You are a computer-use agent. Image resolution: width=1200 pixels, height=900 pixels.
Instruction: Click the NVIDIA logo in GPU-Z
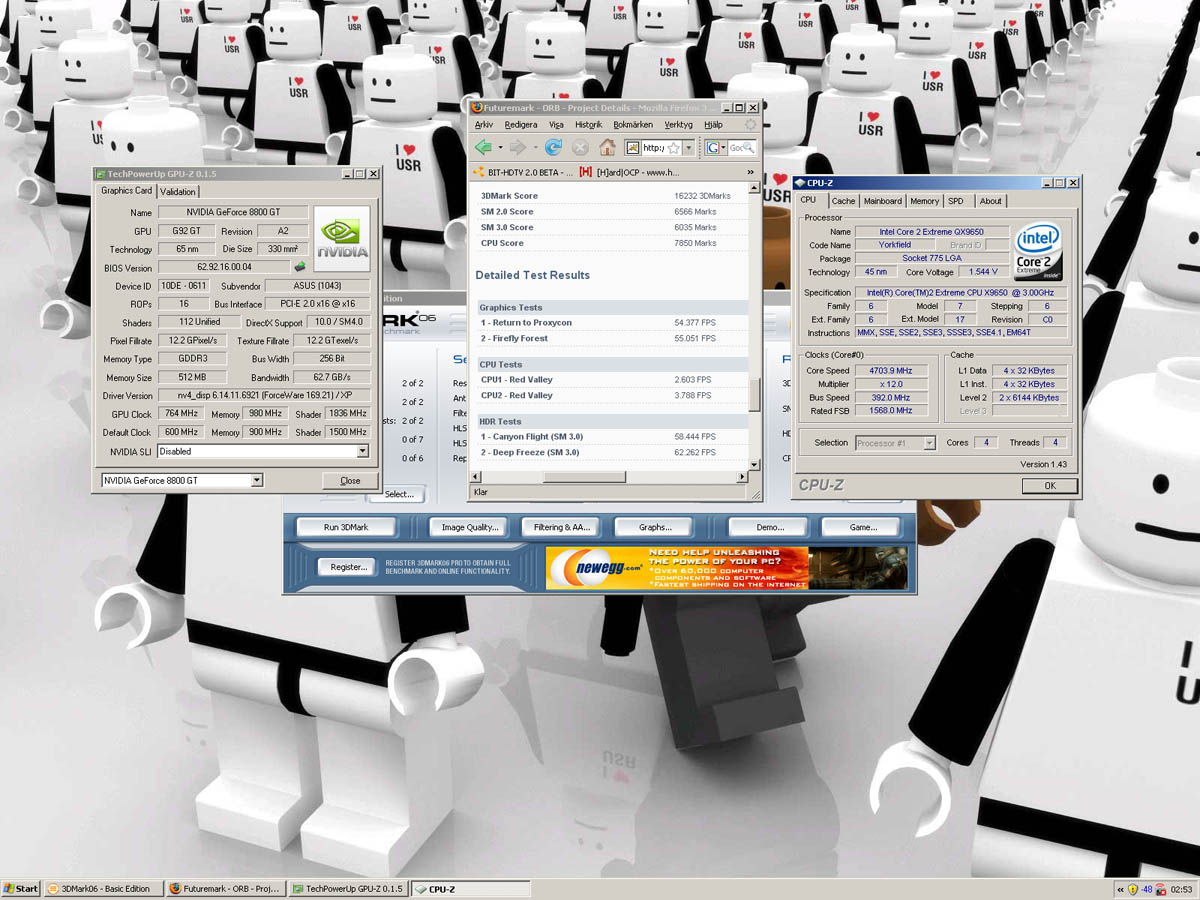pyautogui.click(x=343, y=239)
